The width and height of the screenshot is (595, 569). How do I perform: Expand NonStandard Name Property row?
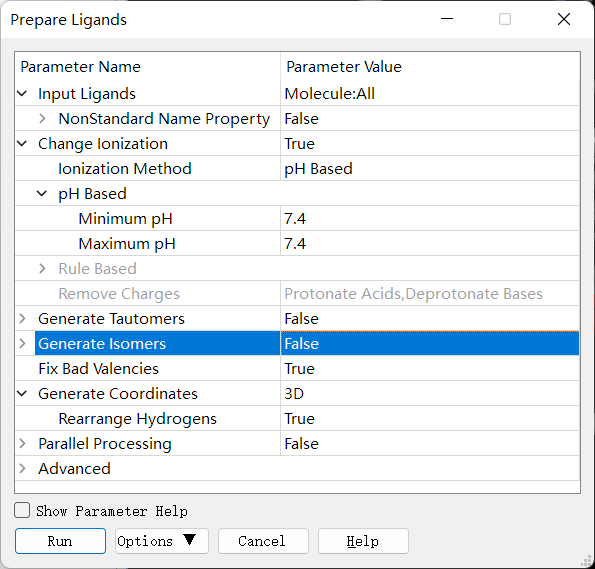(42, 118)
